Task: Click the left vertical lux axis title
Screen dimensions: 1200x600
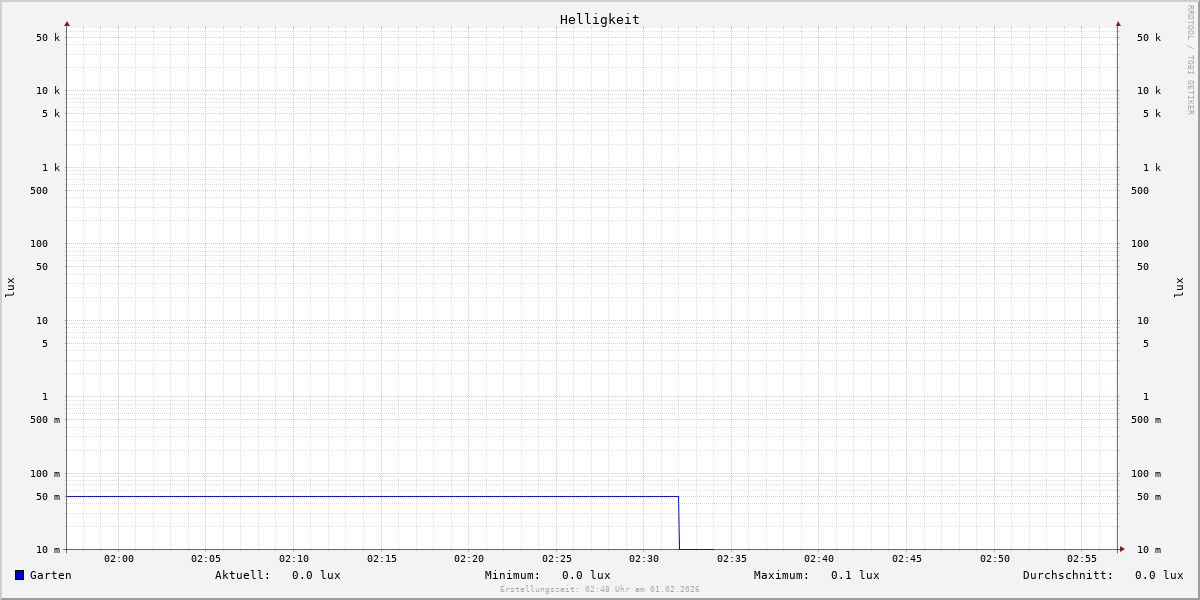Action: coord(10,287)
